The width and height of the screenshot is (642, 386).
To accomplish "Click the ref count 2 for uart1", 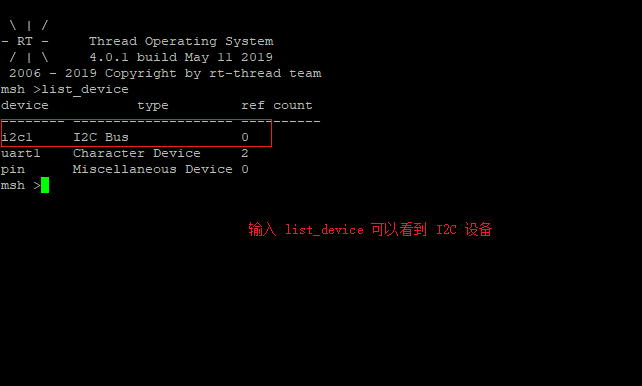I will [245, 153].
